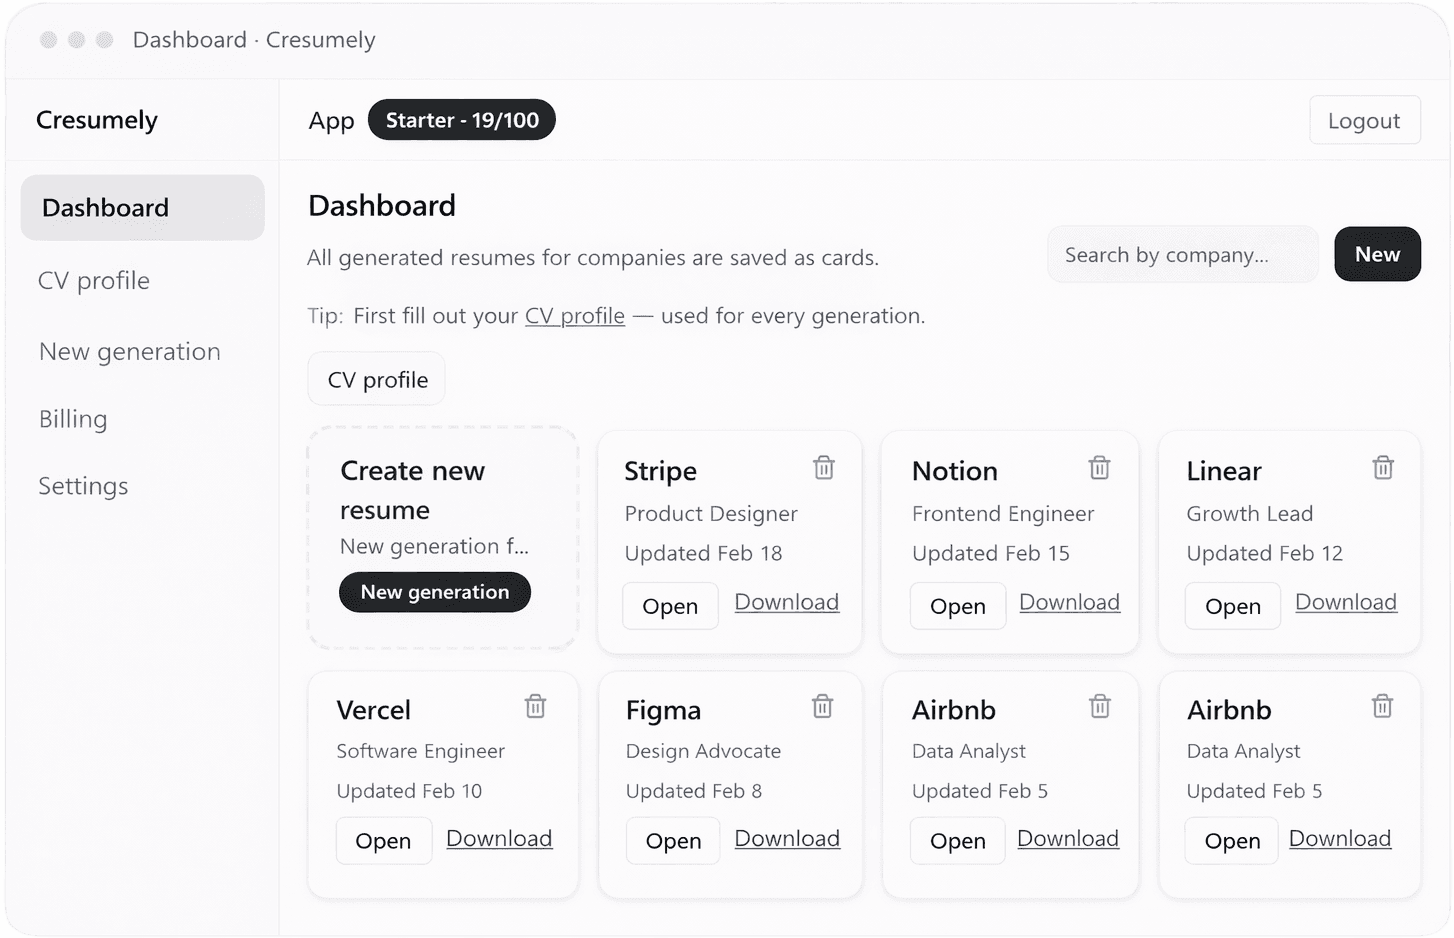Click the Search by company field
Image resolution: width=1454 pixels, height=938 pixels.
coord(1182,254)
